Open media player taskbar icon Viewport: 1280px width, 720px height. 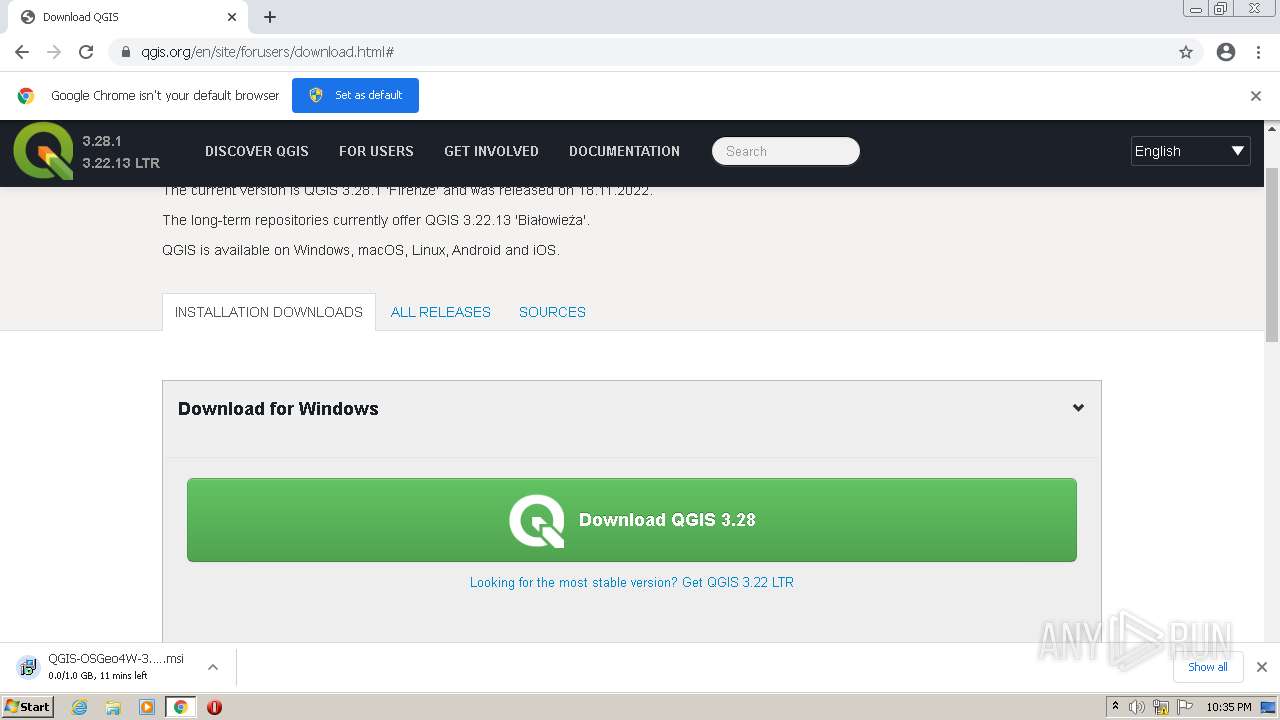click(x=147, y=707)
